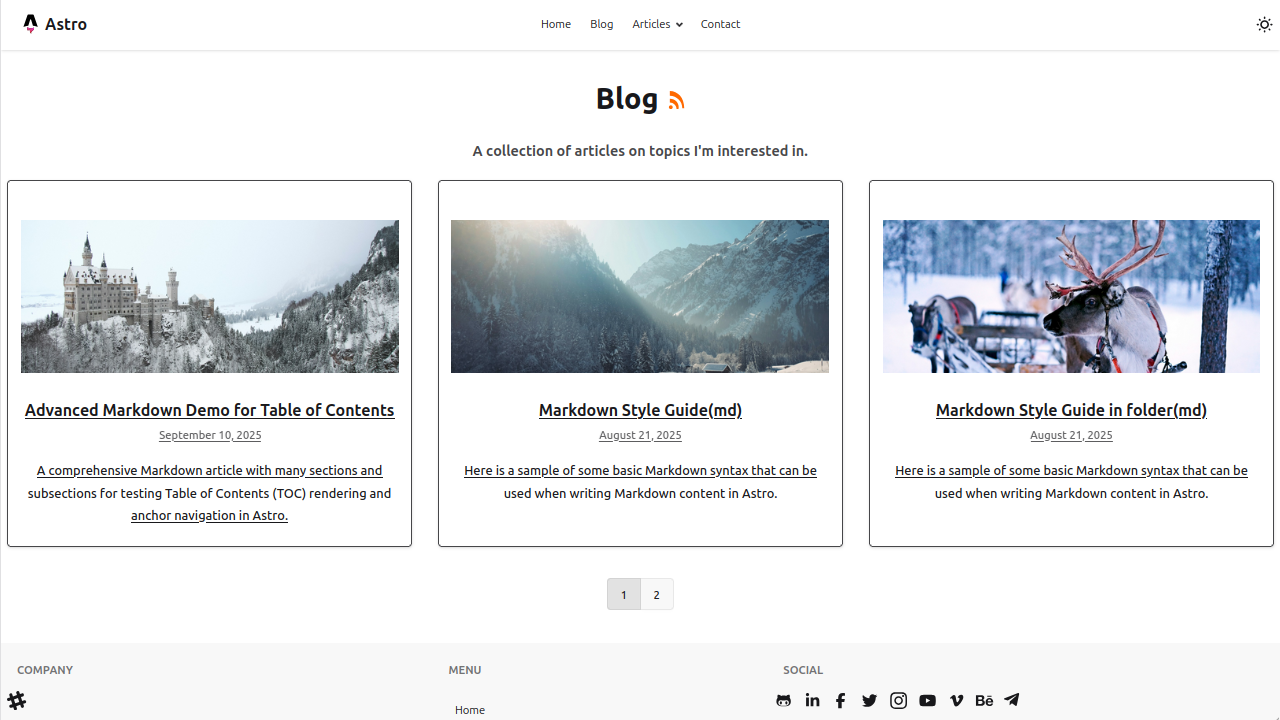Click August 21, 2025 under Markdown Style Guide(md)
1280x720 pixels.
point(640,435)
